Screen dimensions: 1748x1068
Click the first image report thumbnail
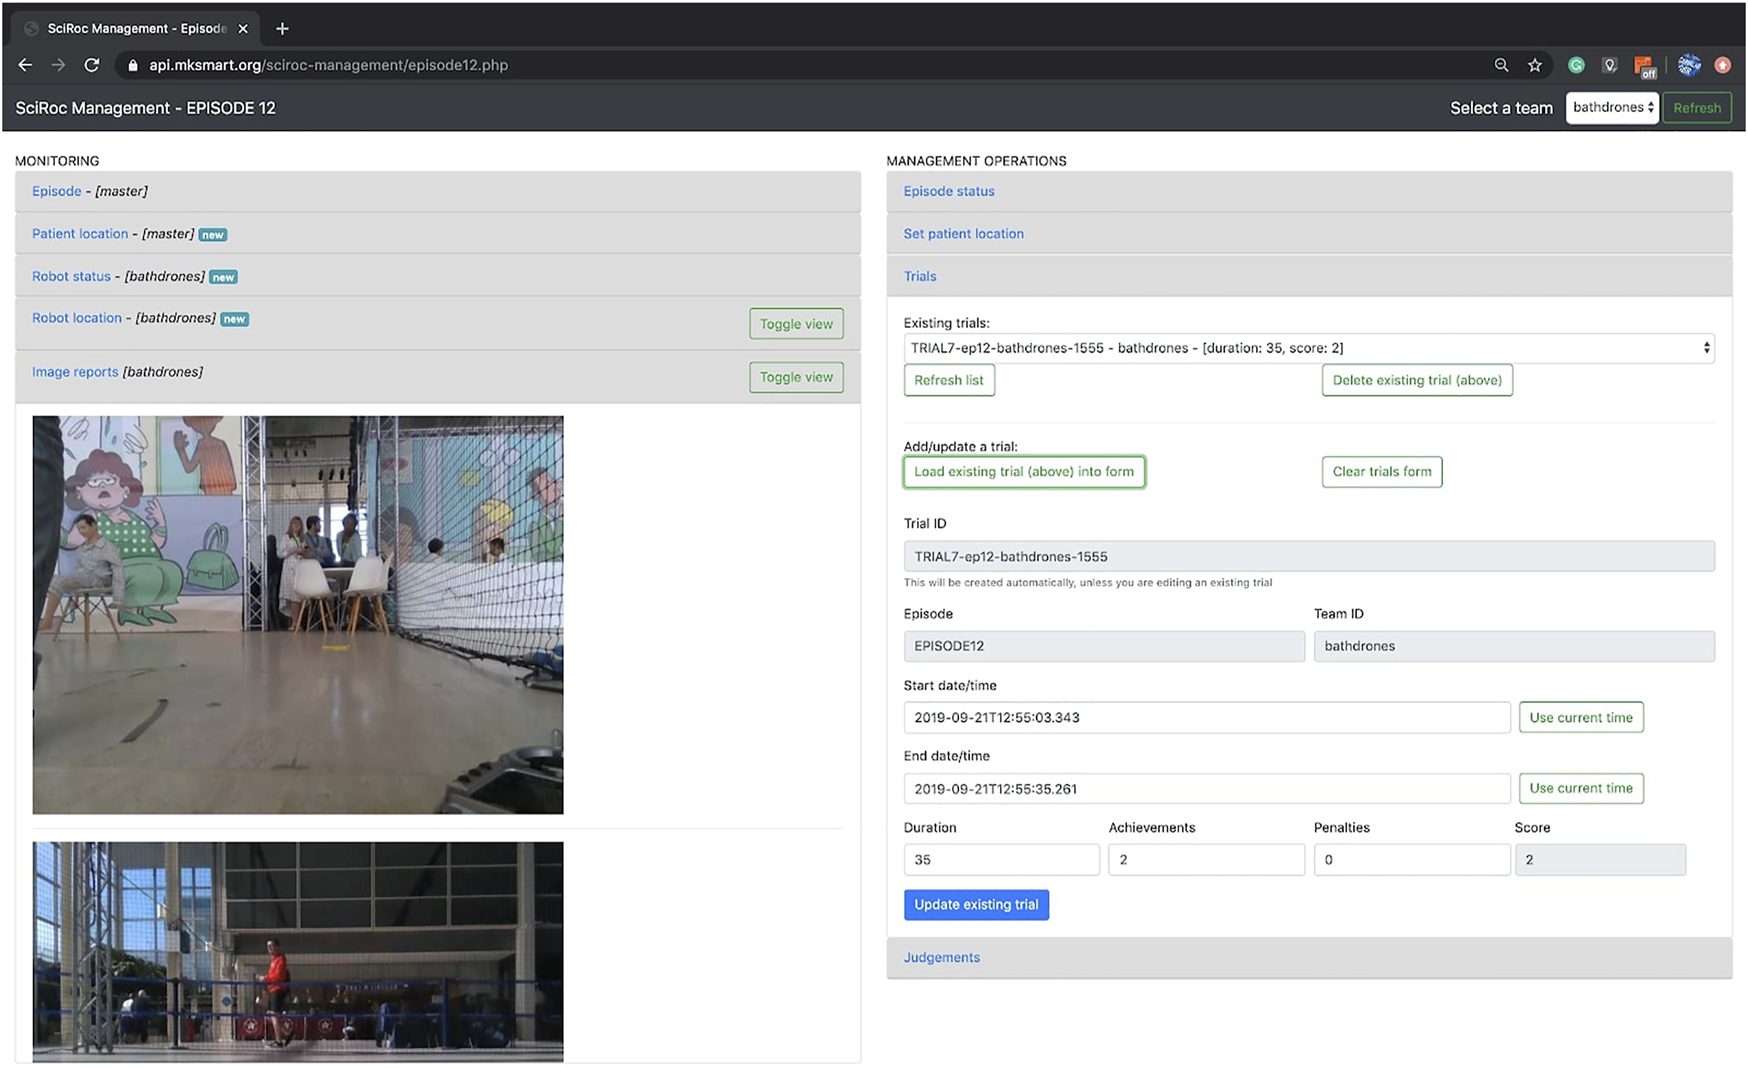pyautogui.click(x=297, y=614)
